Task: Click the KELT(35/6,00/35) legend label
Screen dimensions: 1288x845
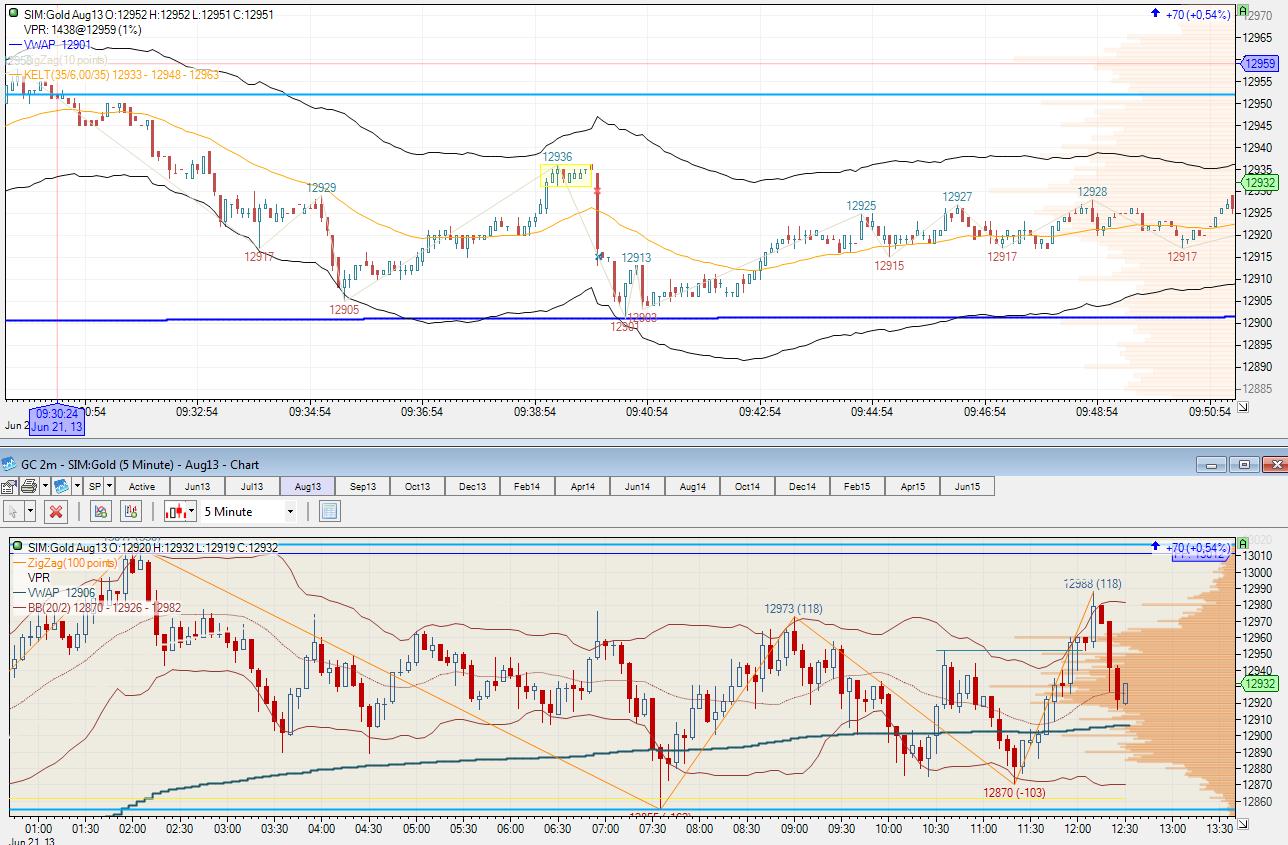Action: pos(114,74)
